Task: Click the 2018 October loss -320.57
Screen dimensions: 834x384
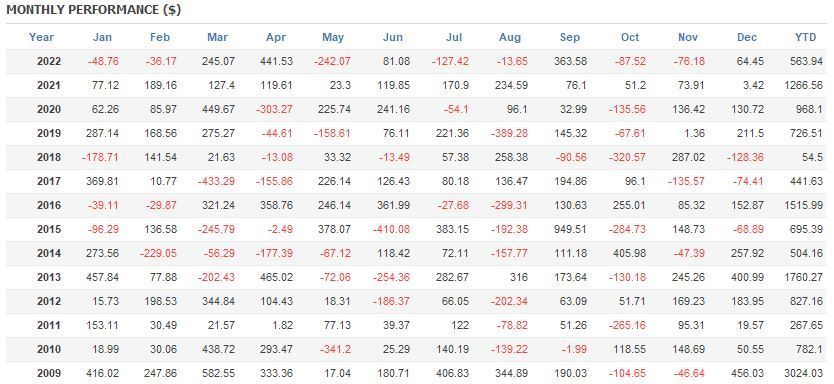Action: (x=627, y=157)
